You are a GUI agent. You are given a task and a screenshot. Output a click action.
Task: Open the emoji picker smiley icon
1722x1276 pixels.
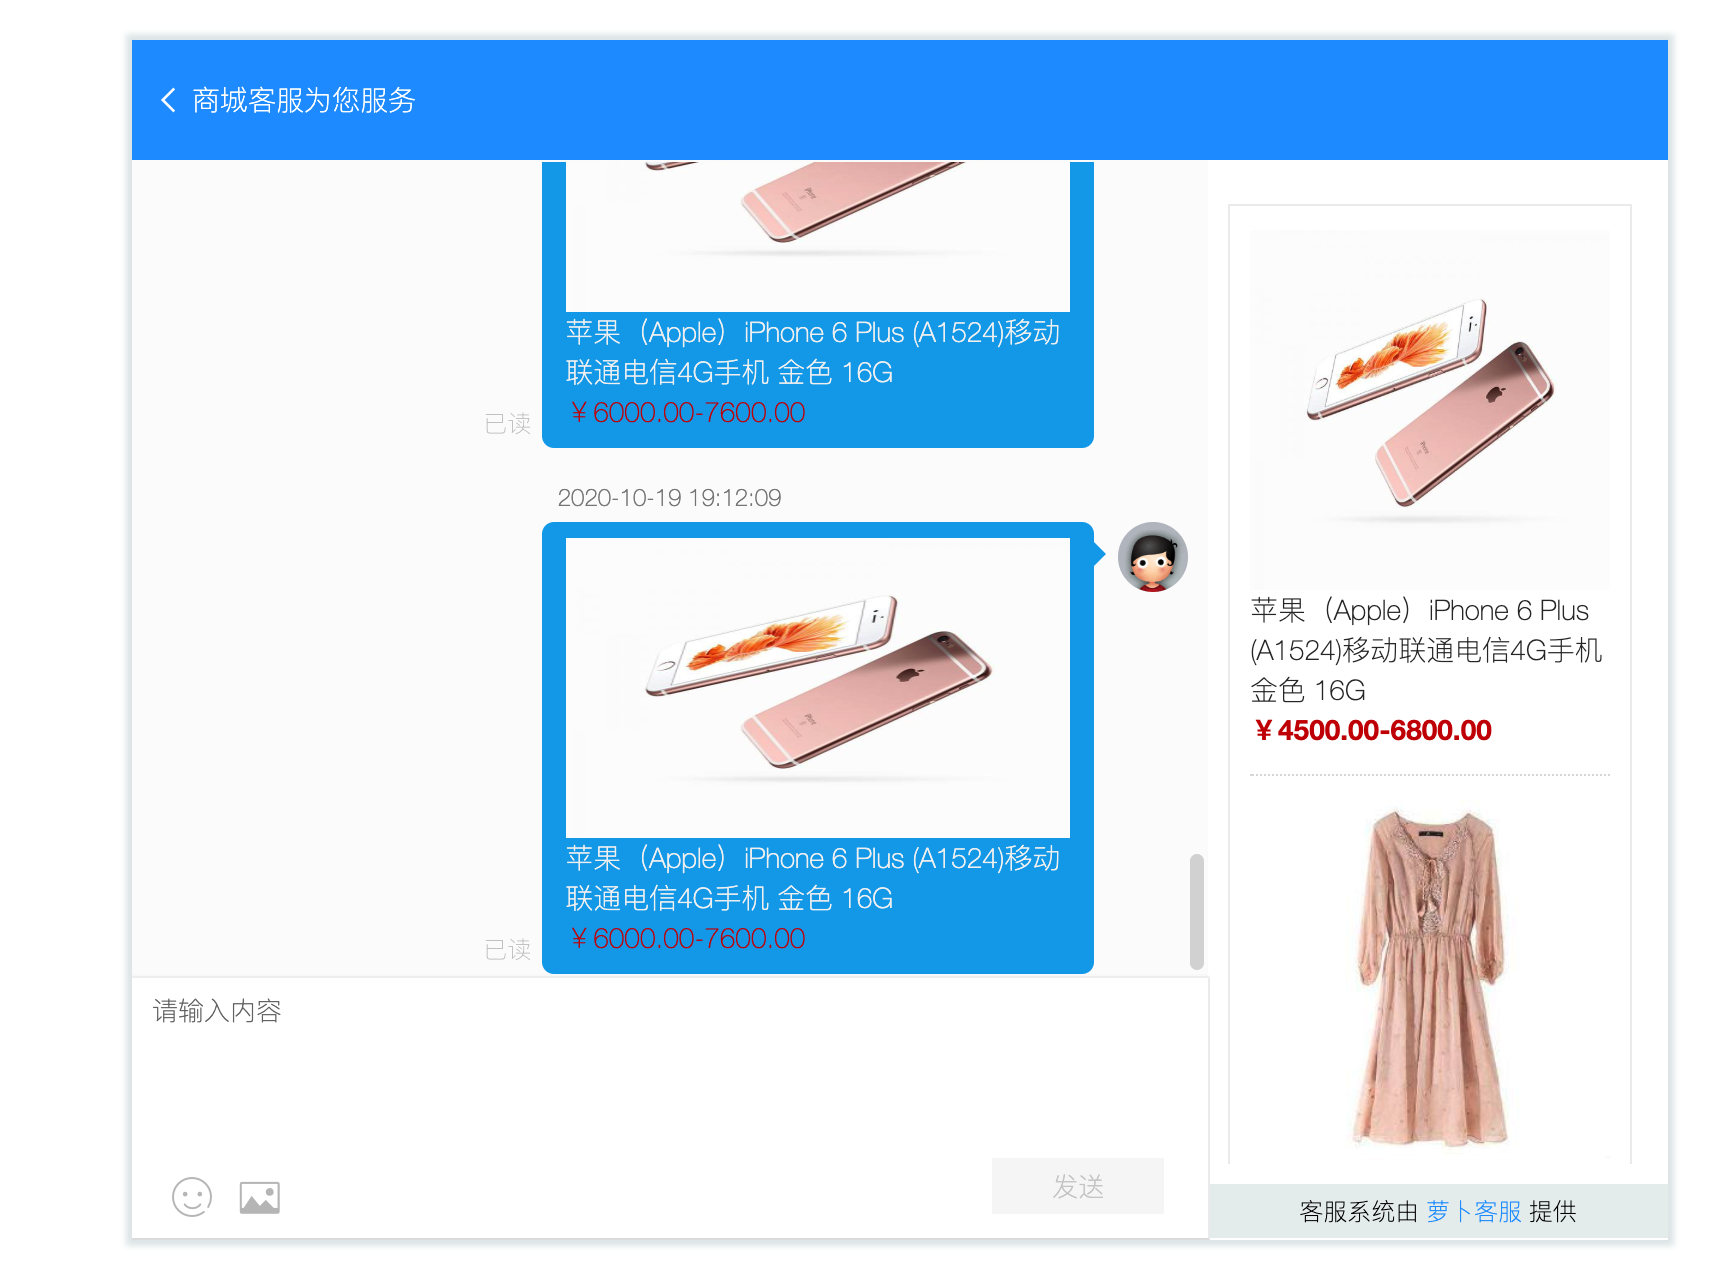[x=192, y=1197]
